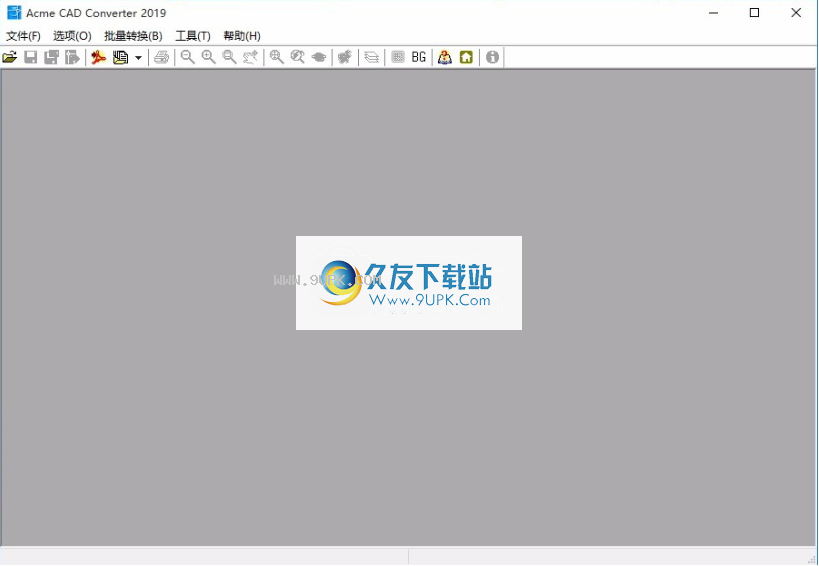Maximize the Acme CAD Converter window
Screen dimensions: 819x566
coord(754,13)
